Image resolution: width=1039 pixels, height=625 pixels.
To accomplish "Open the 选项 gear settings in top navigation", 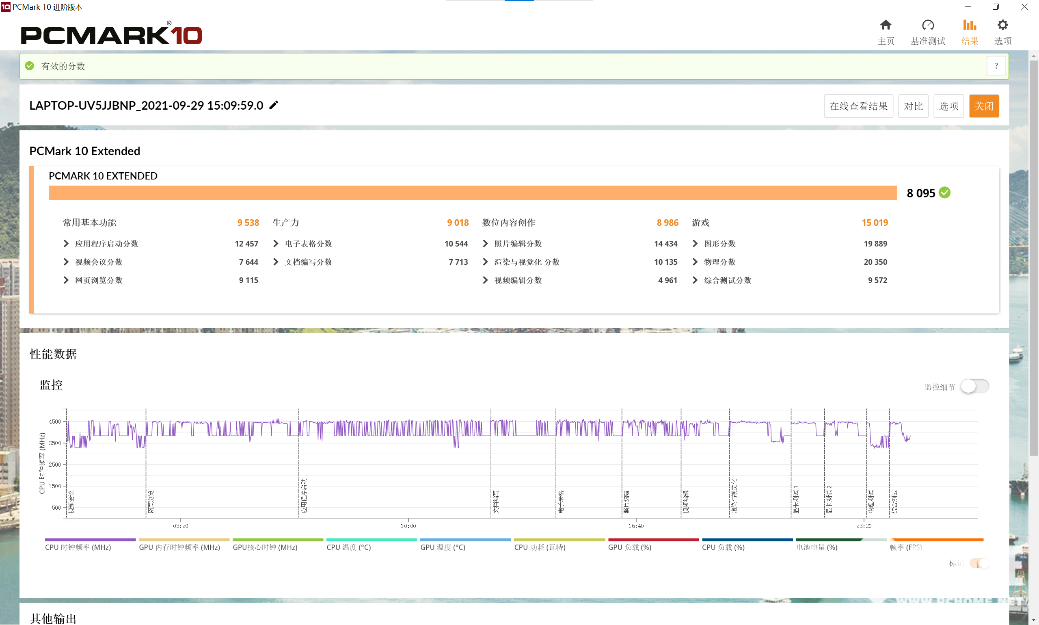I will tap(1003, 32).
